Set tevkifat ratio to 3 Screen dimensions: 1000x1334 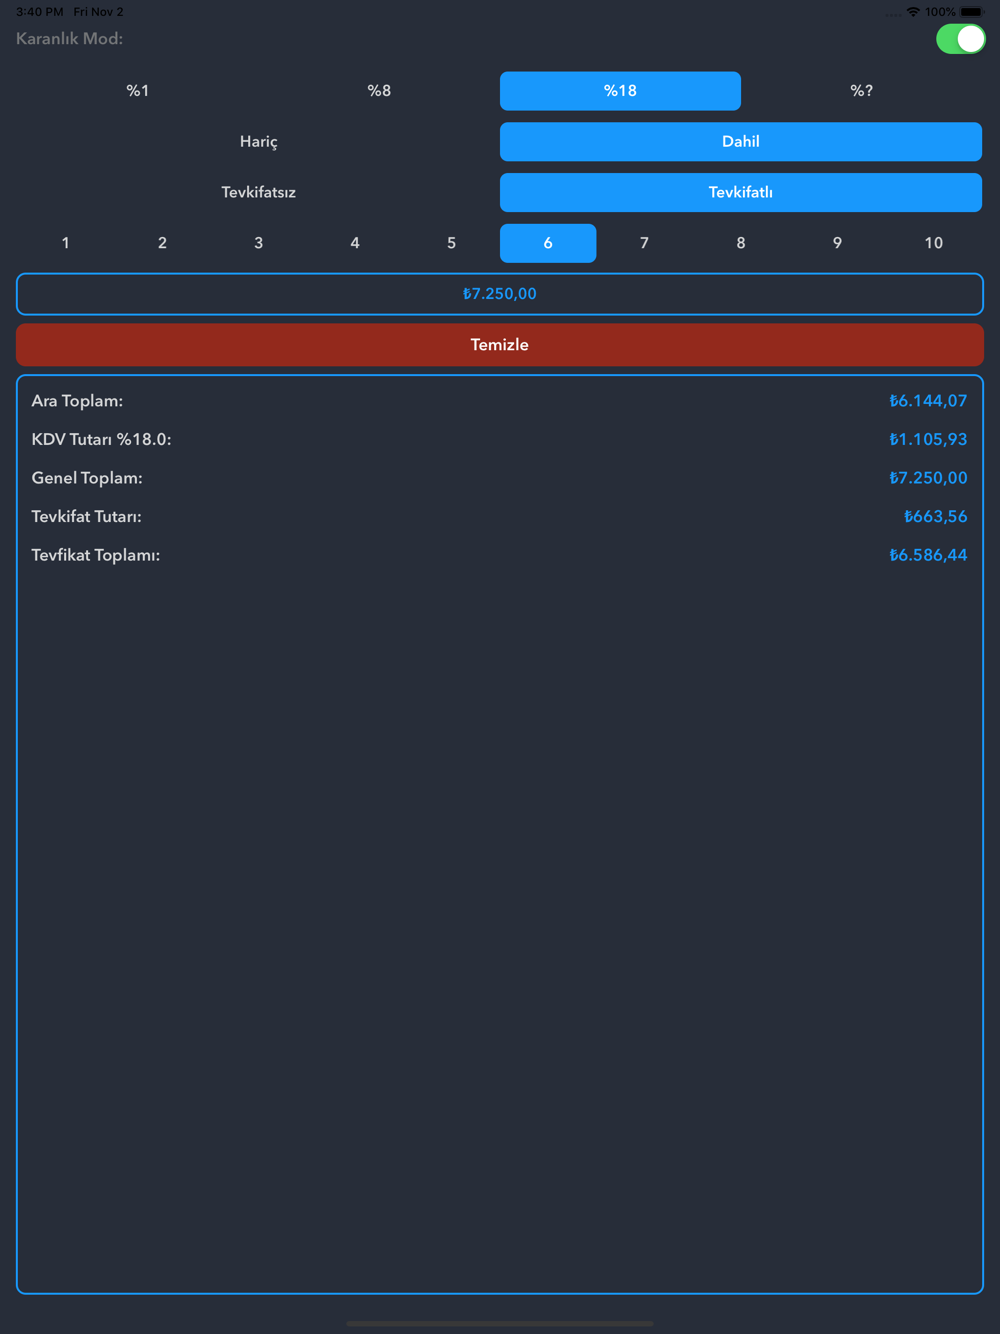point(258,243)
